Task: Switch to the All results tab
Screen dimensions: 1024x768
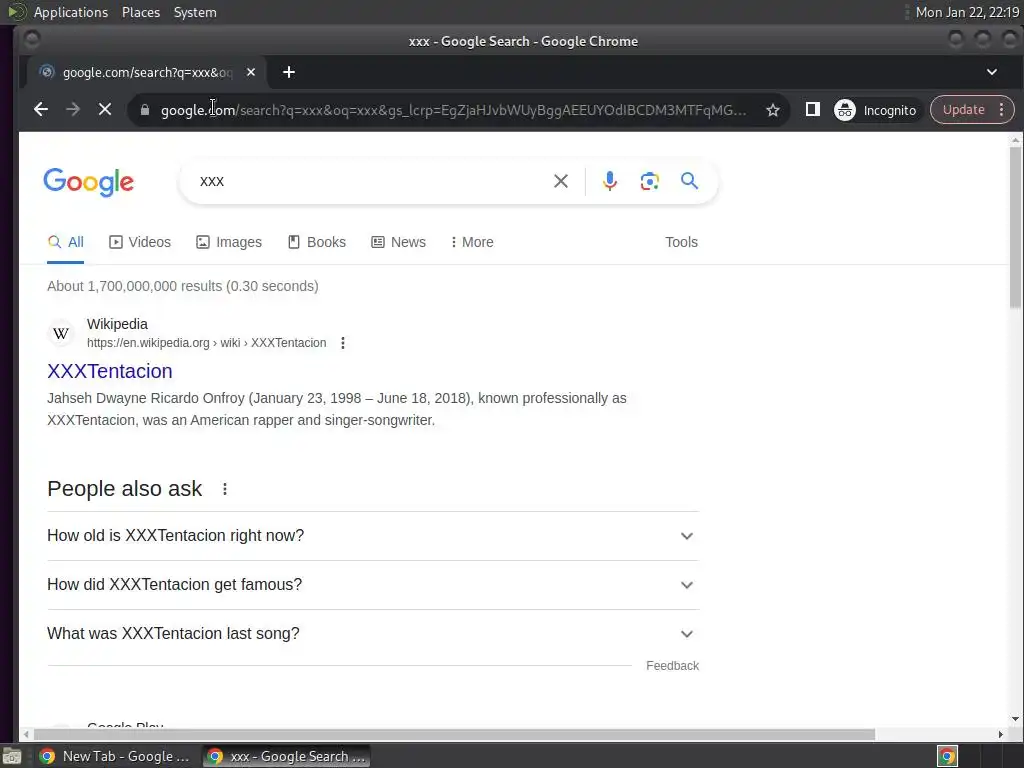Action: (x=65, y=242)
